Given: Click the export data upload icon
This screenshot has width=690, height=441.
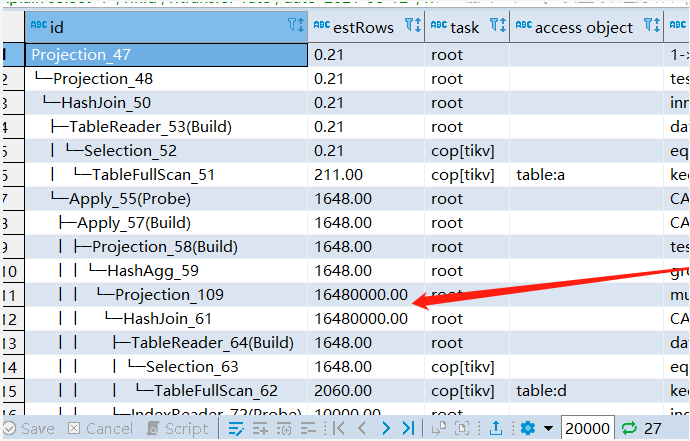Looking at the screenshot, I should click(496, 428).
